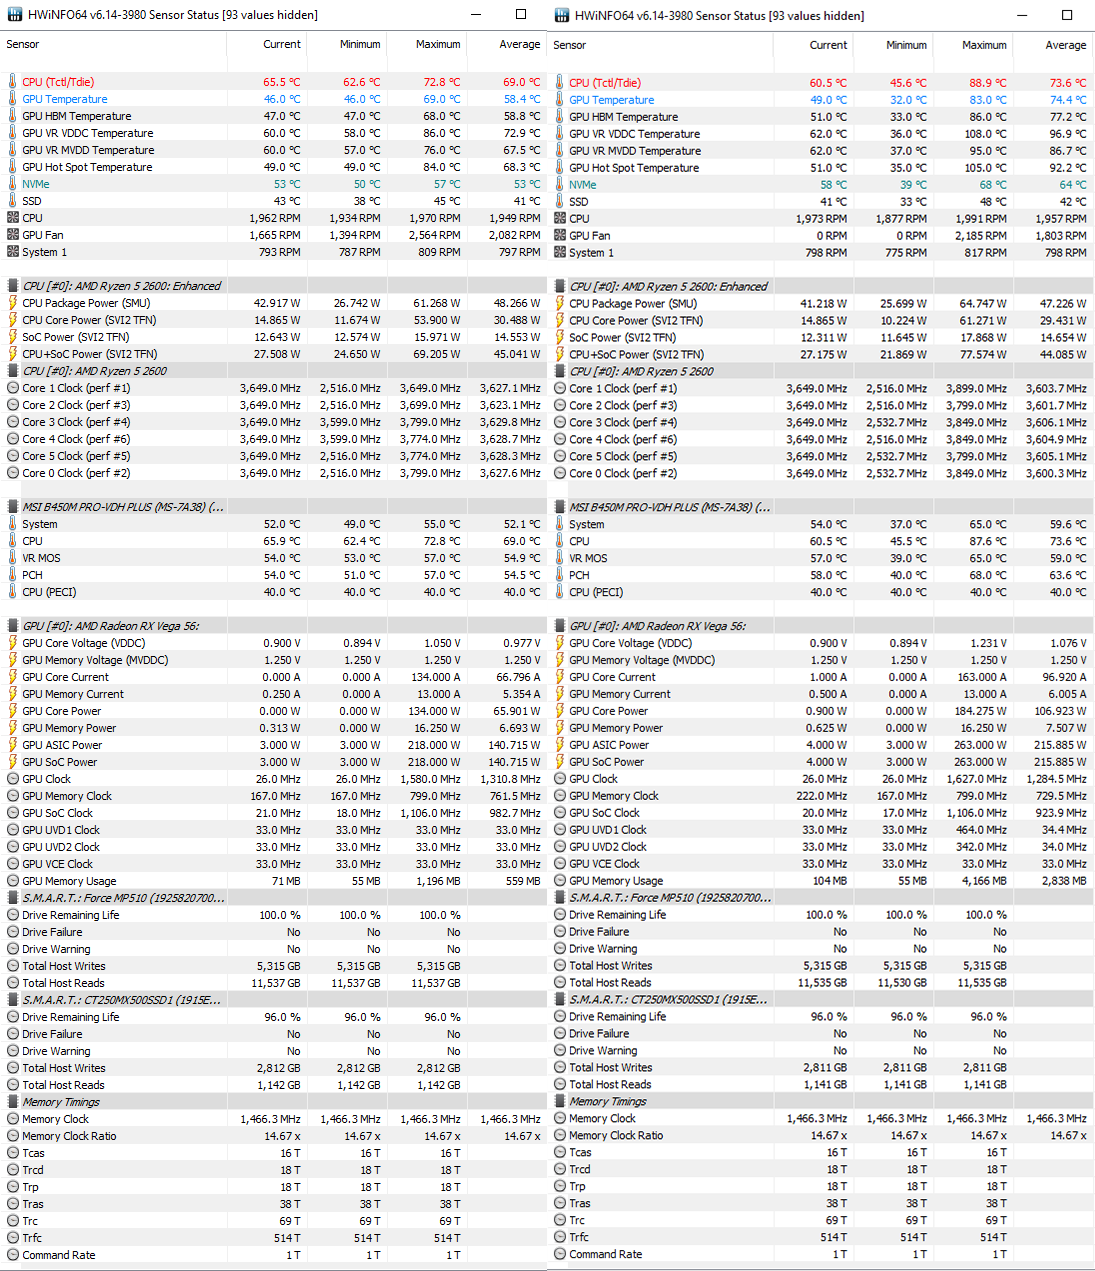Click Average column header in right window
This screenshot has height=1271, width=1095.
pos(1053,45)
